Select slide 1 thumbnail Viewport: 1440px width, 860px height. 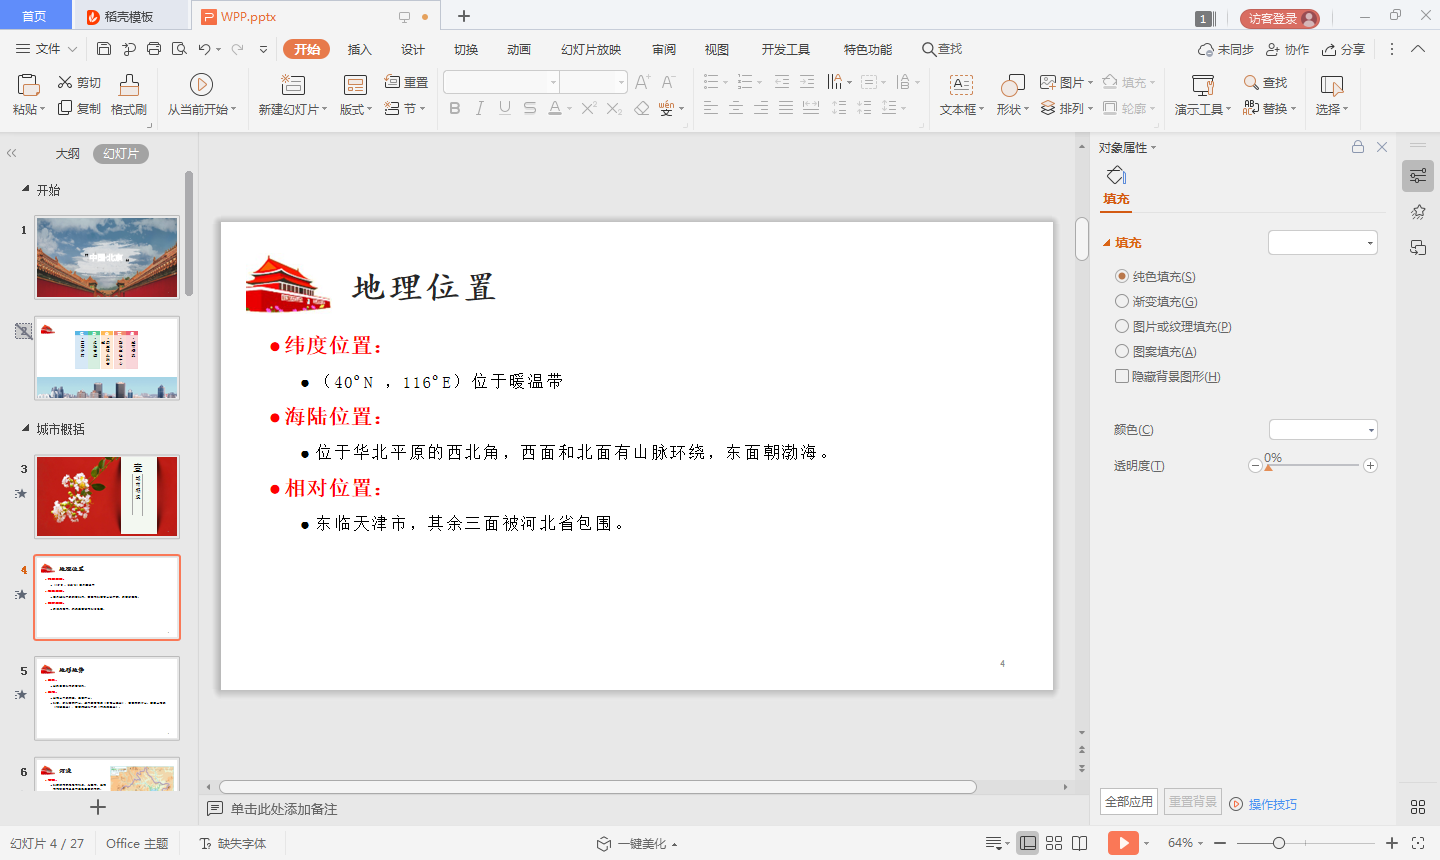coord(107,257)
